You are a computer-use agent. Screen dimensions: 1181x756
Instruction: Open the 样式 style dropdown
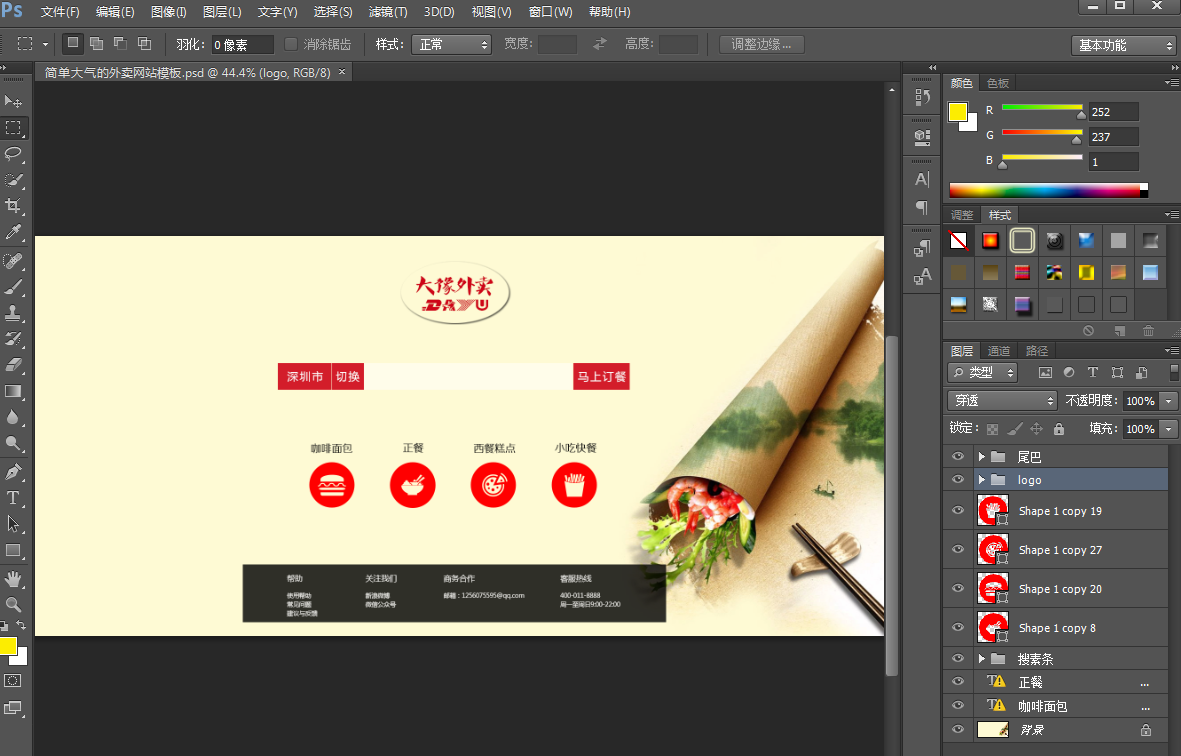point(450,44)
